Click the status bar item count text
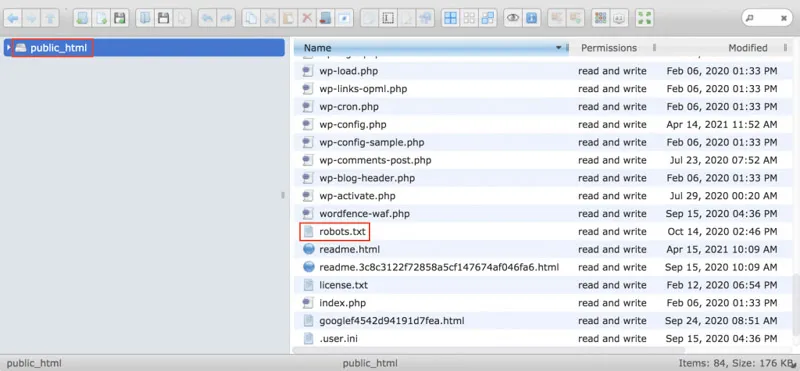Image resolution: width=800 pixels, height=371 pixels. (736, 363)
